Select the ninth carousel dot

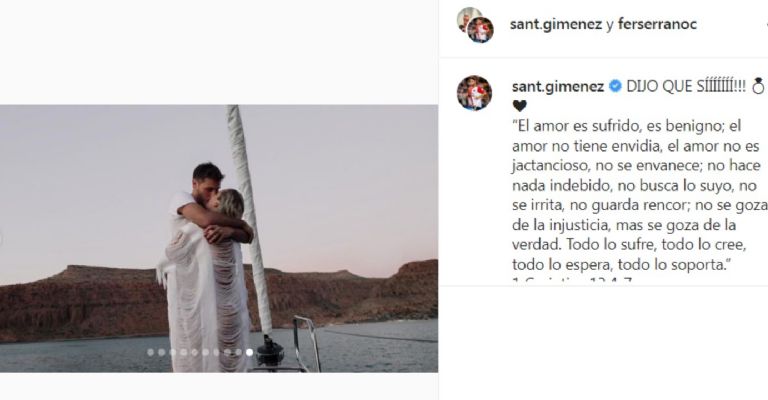pyautogui.click(x=239, y=352)
